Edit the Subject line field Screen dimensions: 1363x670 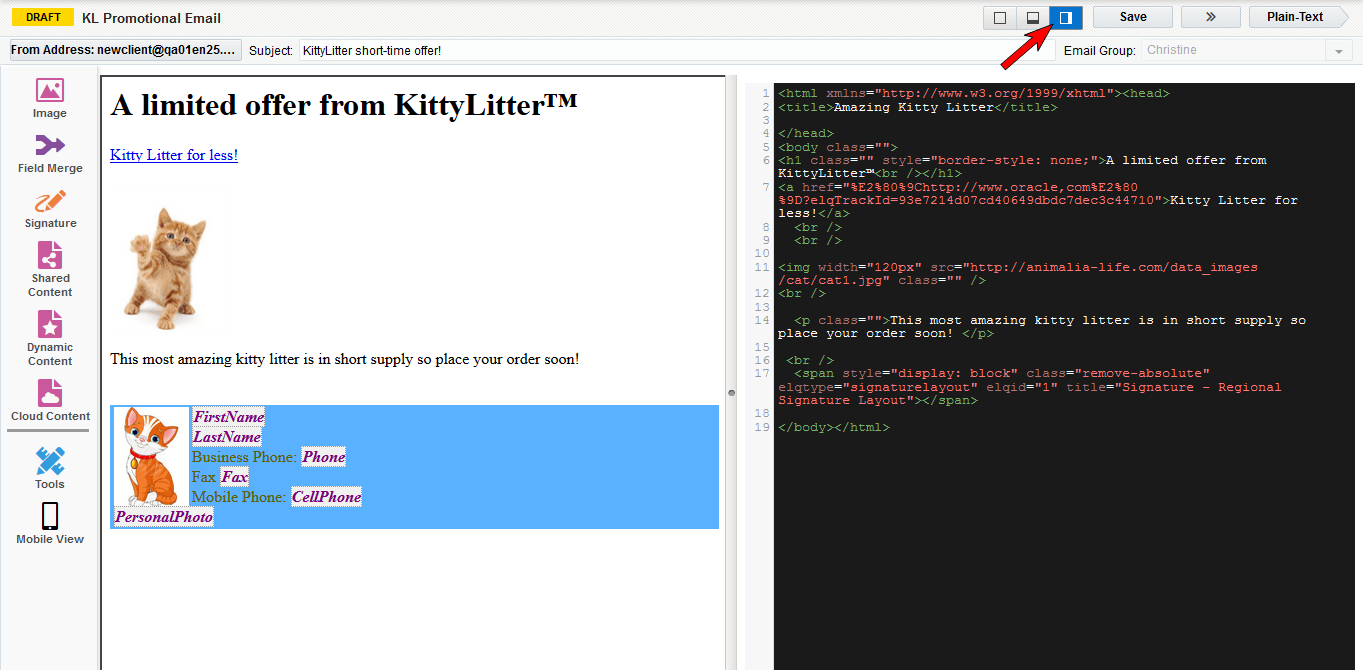(x=676, y=50)
